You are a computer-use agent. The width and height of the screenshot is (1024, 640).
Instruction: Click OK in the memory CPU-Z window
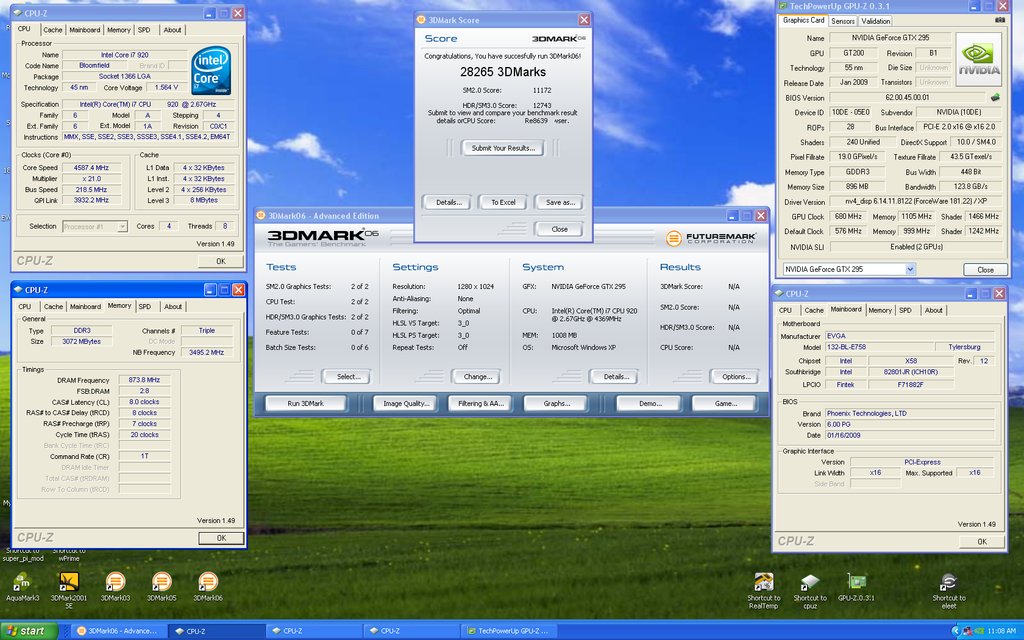[221, 538]
